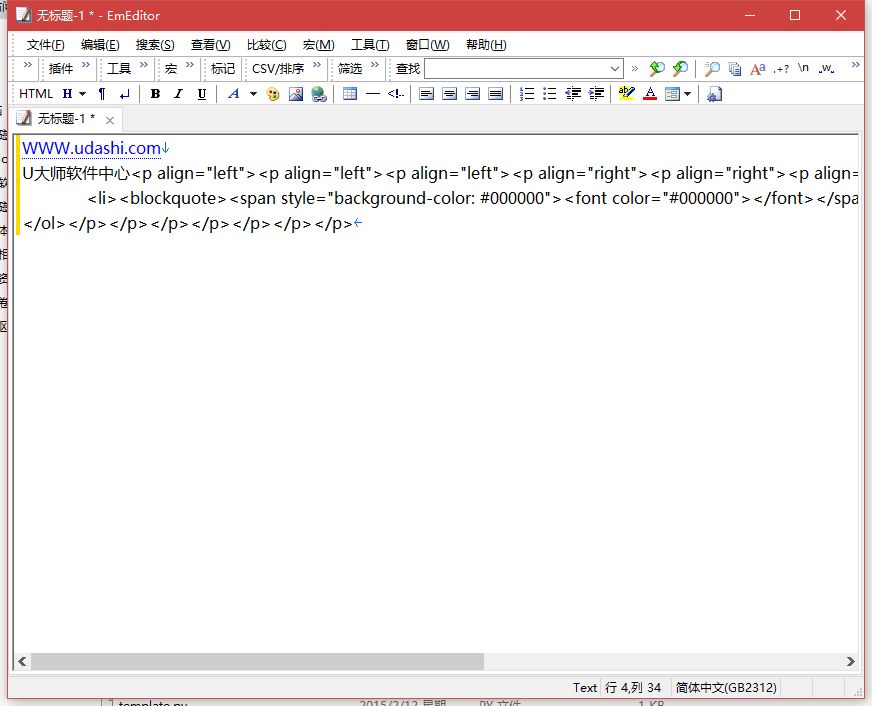Toggle escape sequence \n search option
The image size is (872, 706).
[803, 69]
